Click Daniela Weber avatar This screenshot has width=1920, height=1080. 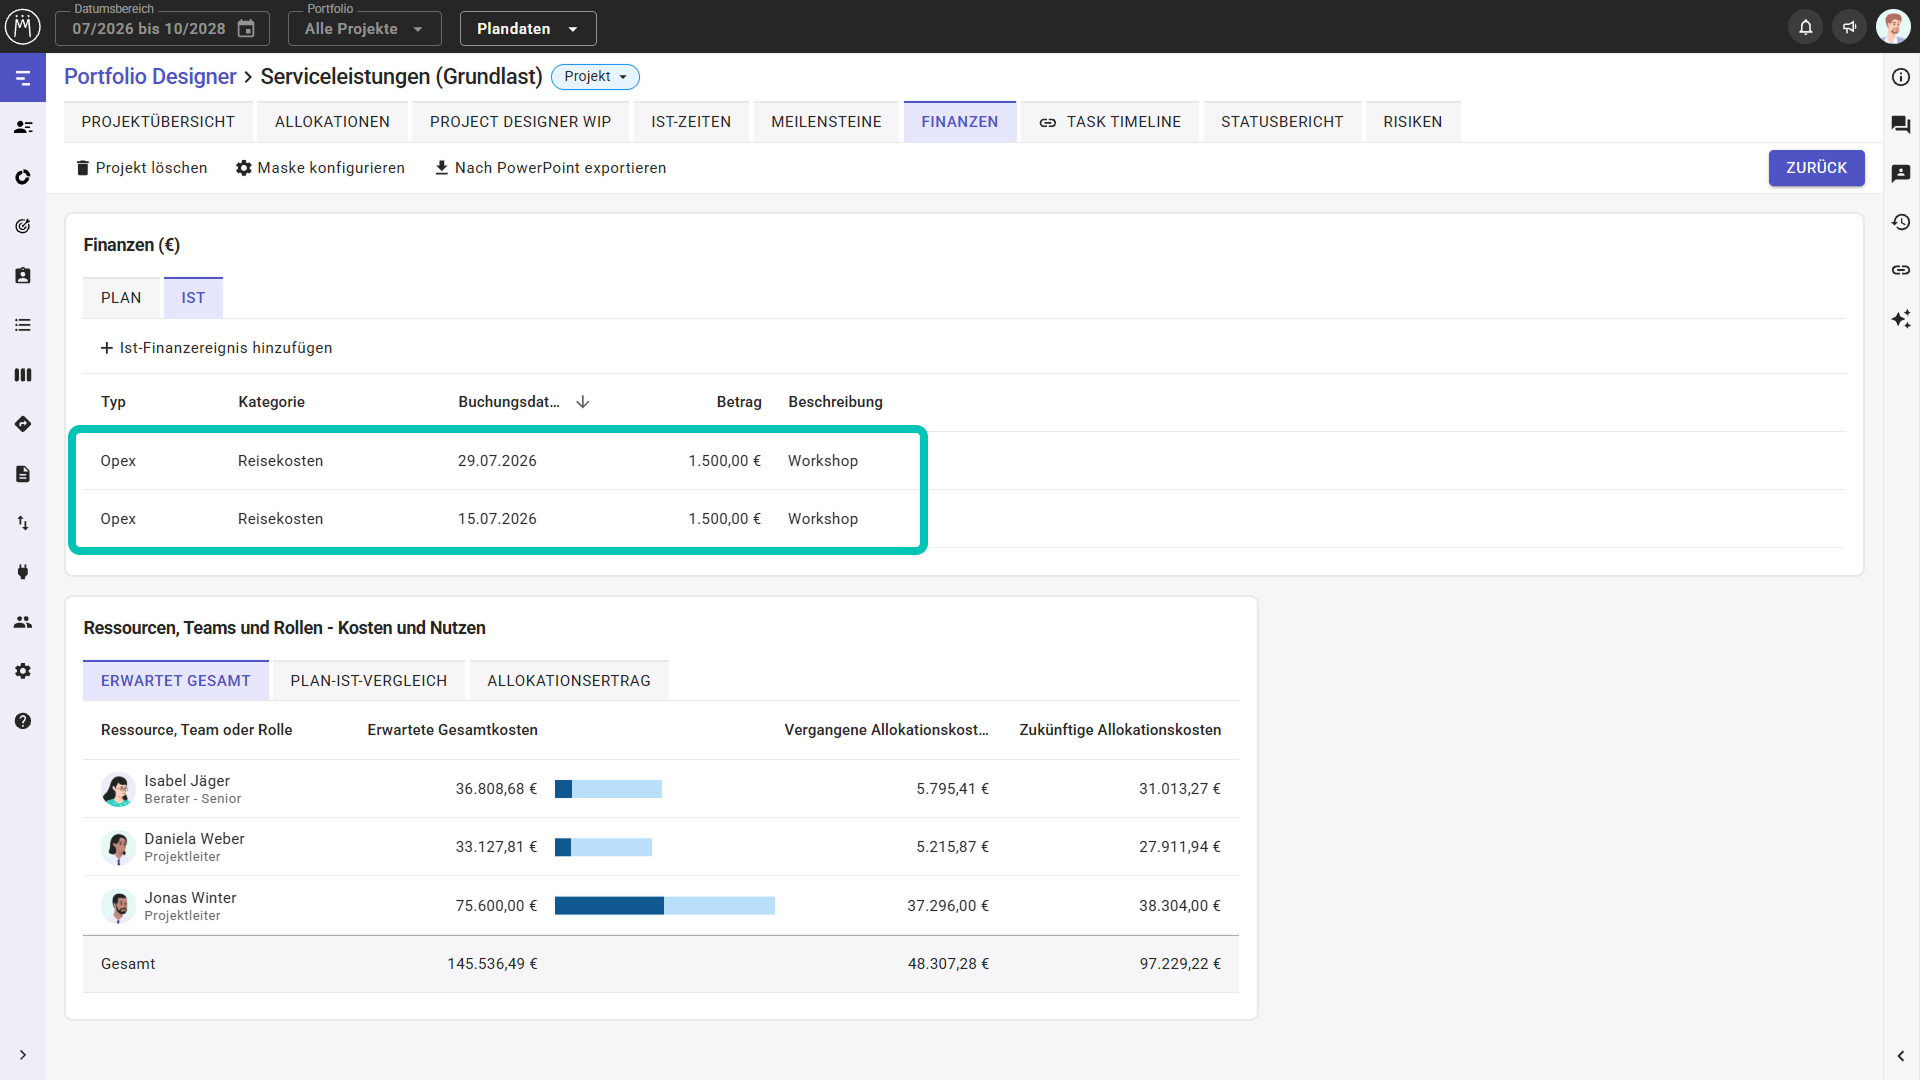(x=118, y=848)
